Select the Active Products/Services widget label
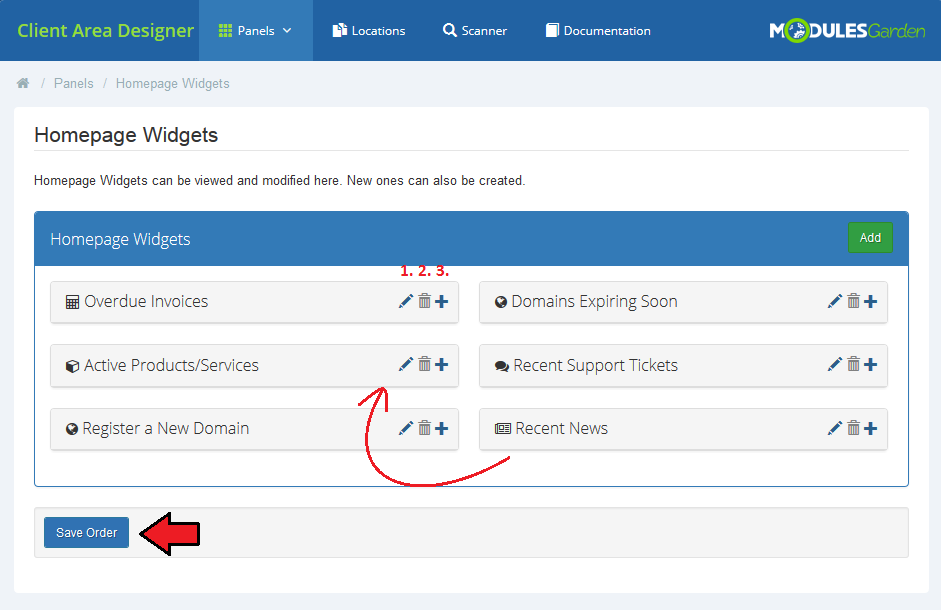Viewport: 941px width, 610px height. 171,365
